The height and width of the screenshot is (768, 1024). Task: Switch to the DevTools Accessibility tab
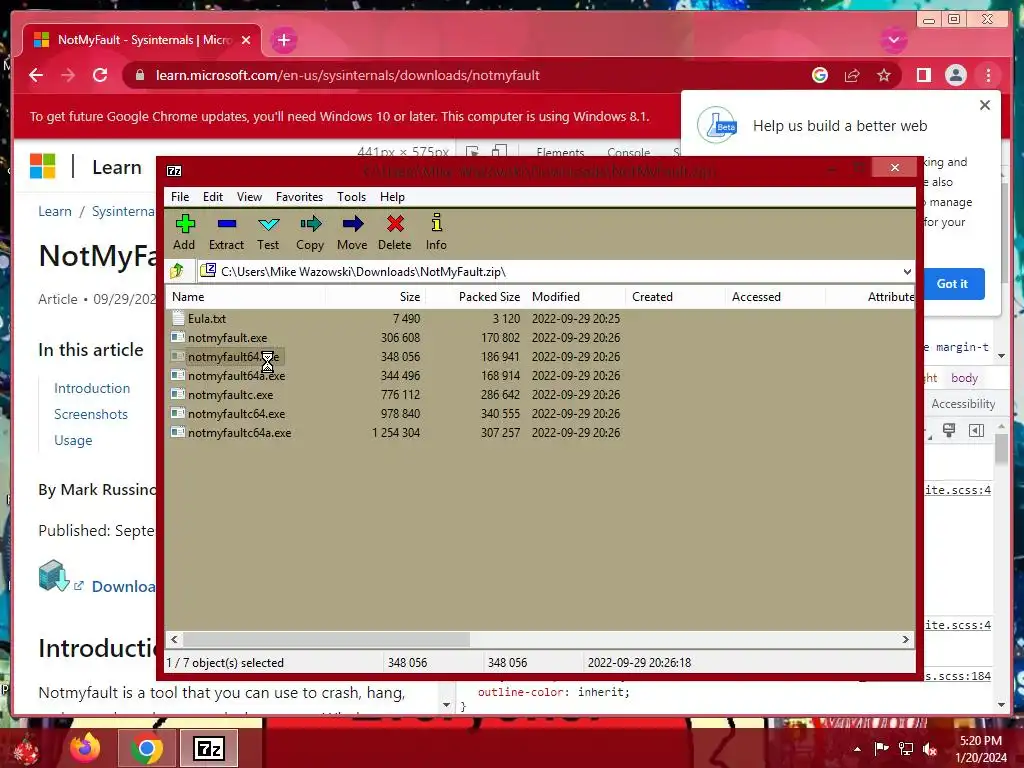click(963, 404)
